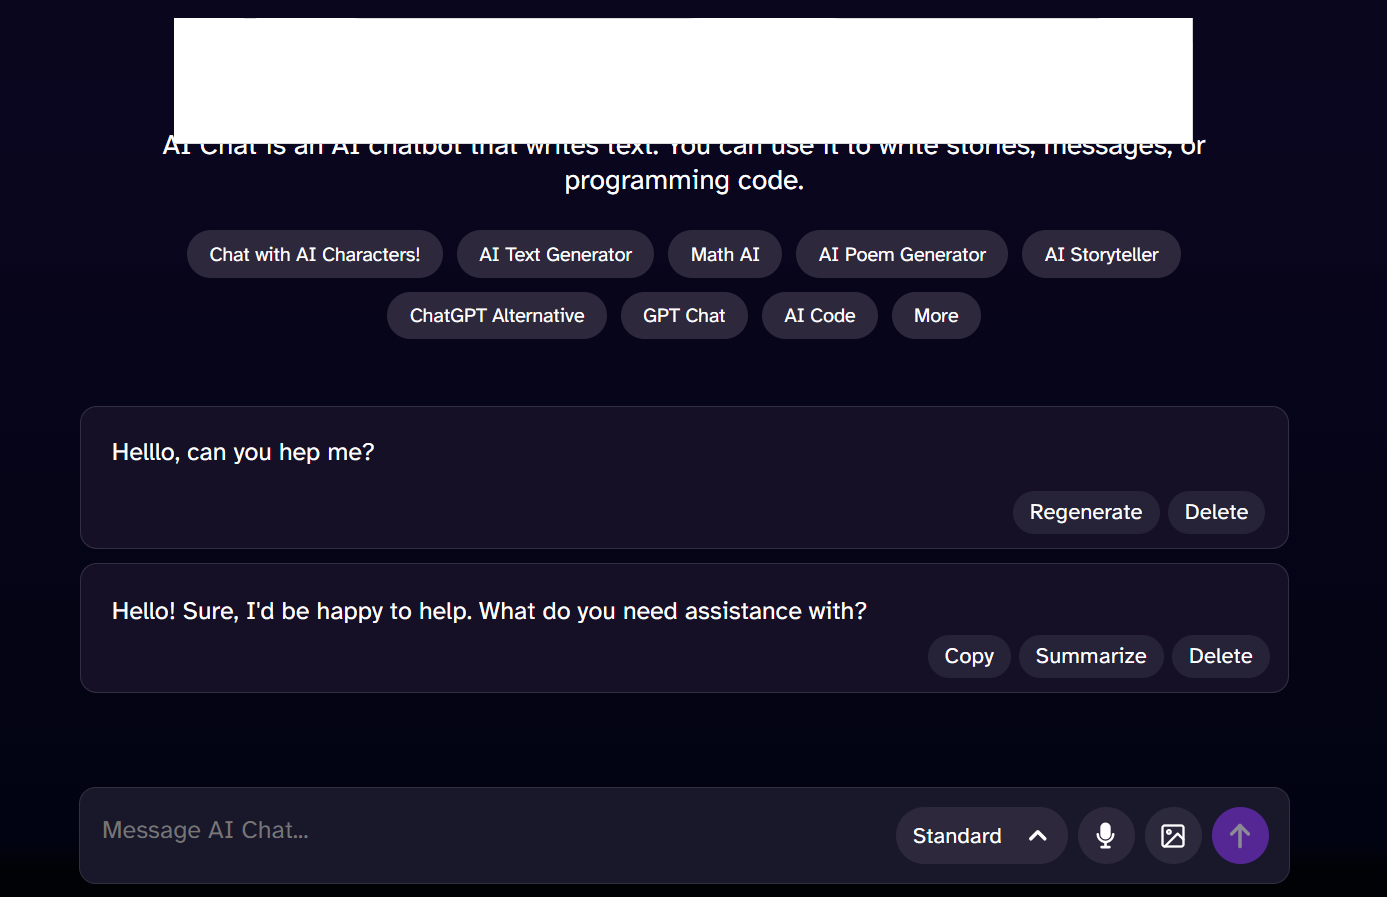Select the Math AI link
Screen dimensions: 1387x897
pyautogui.click(x=724, y=254)
